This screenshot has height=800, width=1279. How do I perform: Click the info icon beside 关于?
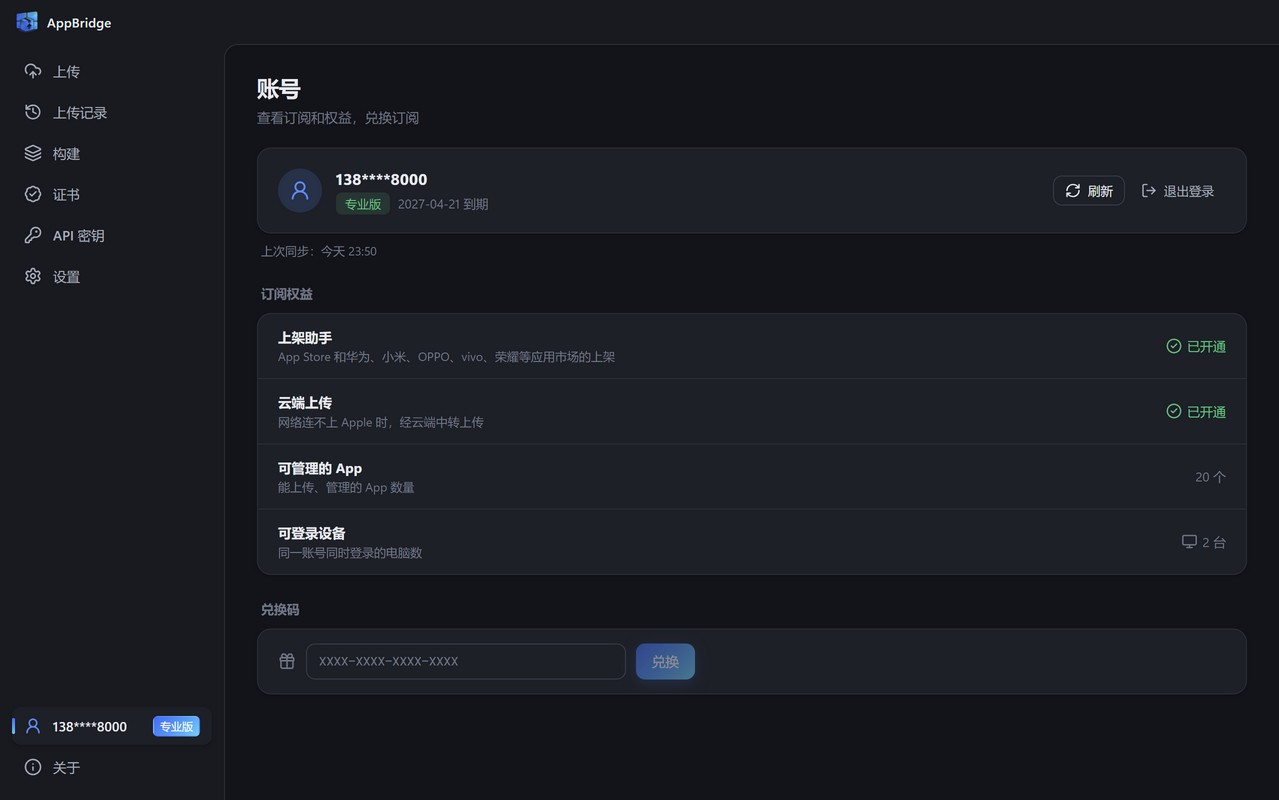(33, 767)
